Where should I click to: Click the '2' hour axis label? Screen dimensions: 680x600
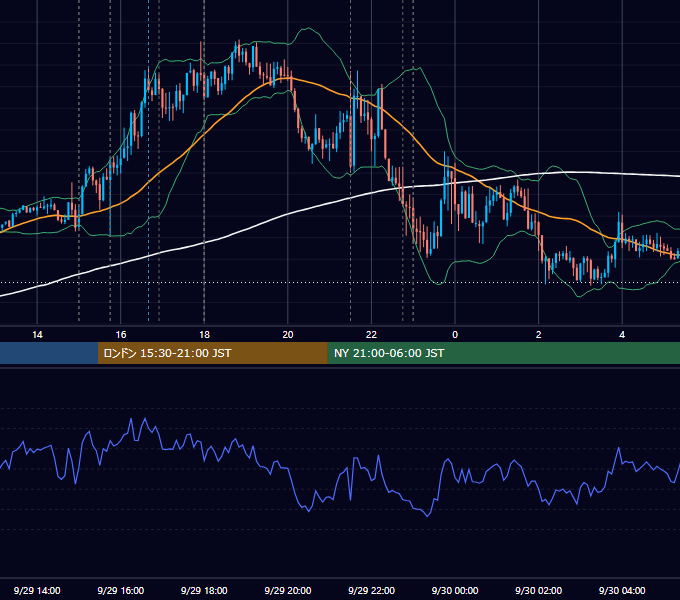click(x=539, y=335)
